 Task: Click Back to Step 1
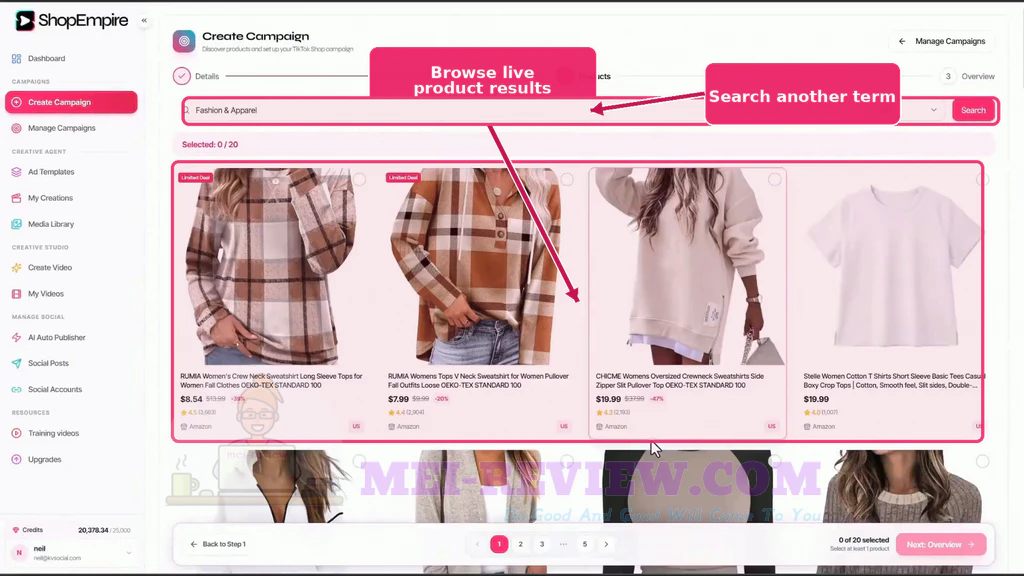218,544
